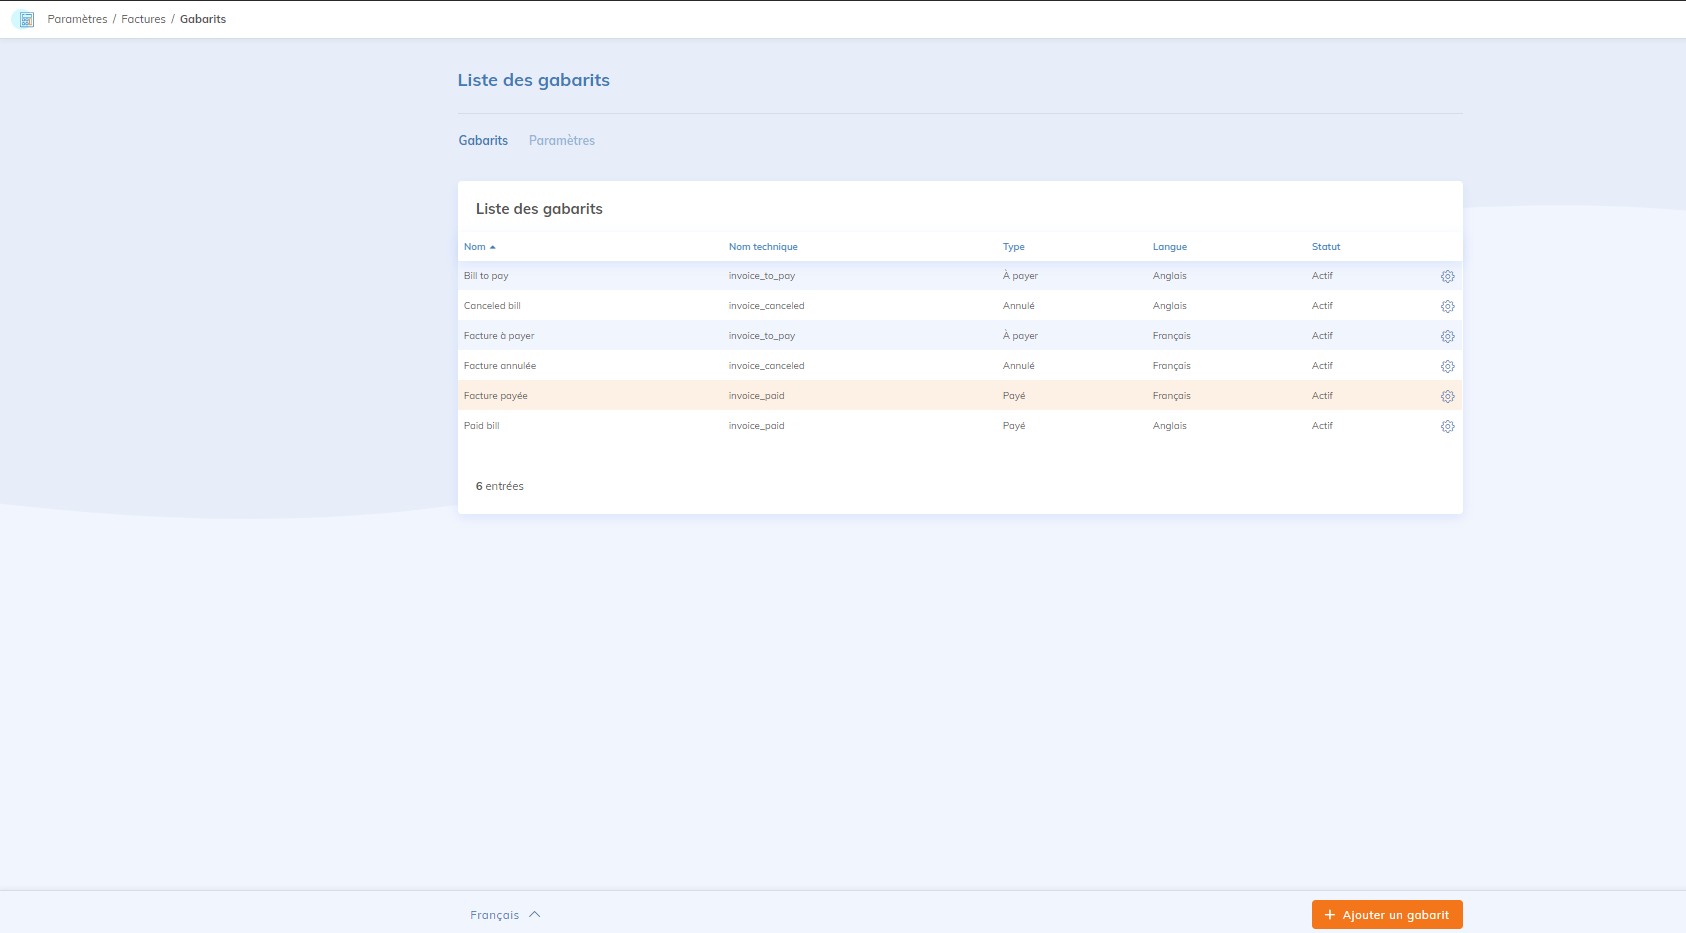Viewport: 1686px width, 933px height.
Task: Select the Gabarits tab
Action: pyautogui.click(x=483, y=141)
